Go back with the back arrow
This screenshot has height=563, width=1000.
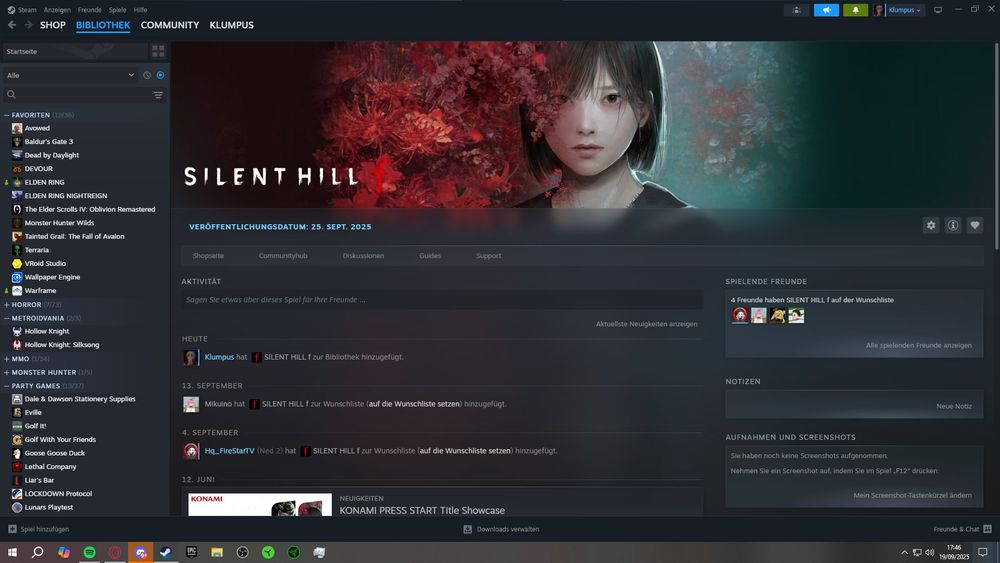(x=11, y=25)
